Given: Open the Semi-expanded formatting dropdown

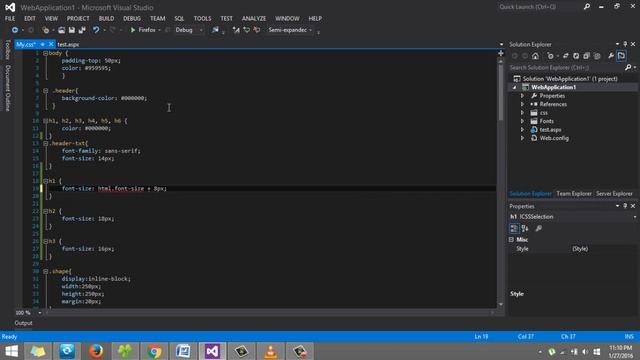Looking at the screenshot, I should coord(290,30).
